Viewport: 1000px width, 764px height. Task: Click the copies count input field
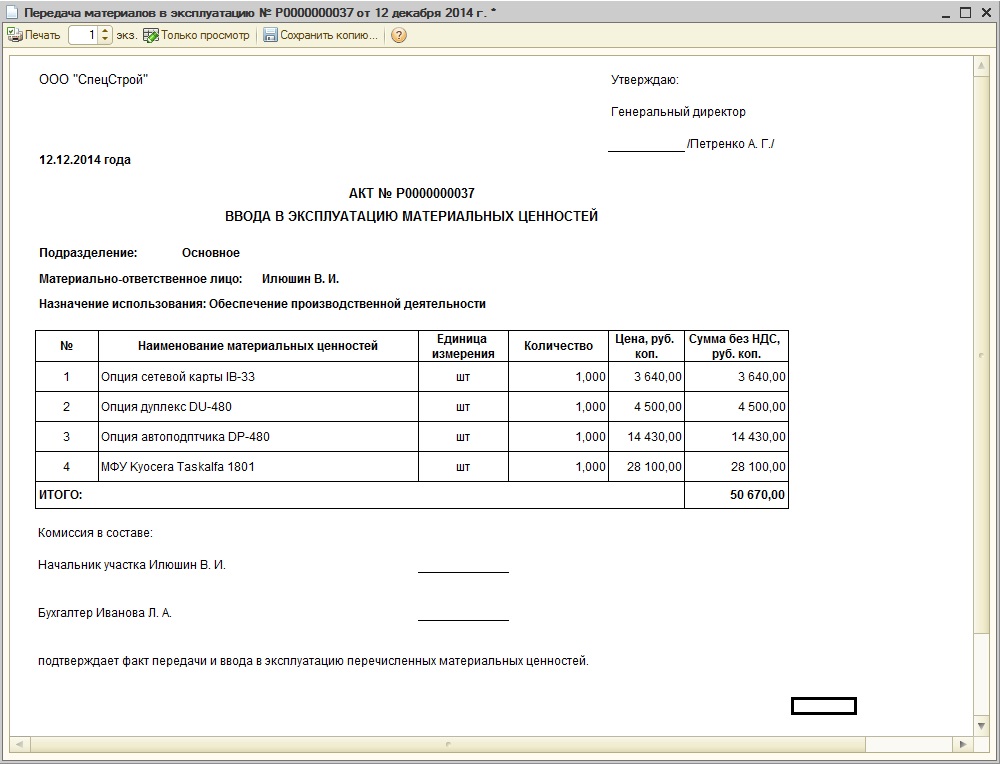pos(84,35)
